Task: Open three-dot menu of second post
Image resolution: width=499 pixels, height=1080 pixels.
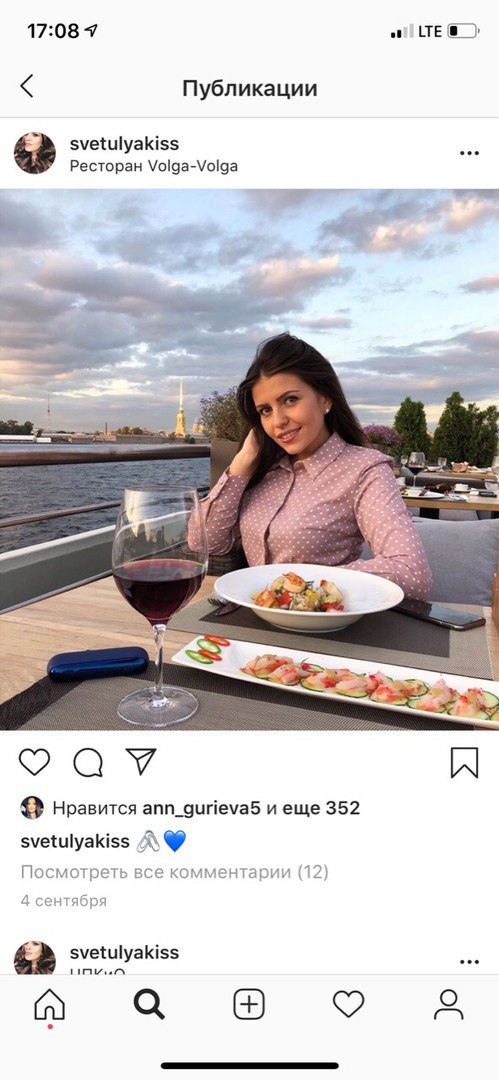Action: click(469, 962)
